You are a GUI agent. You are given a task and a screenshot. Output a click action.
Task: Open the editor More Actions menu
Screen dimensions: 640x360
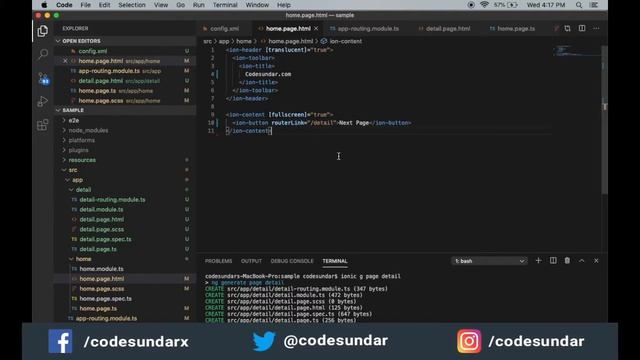[596, 28]
